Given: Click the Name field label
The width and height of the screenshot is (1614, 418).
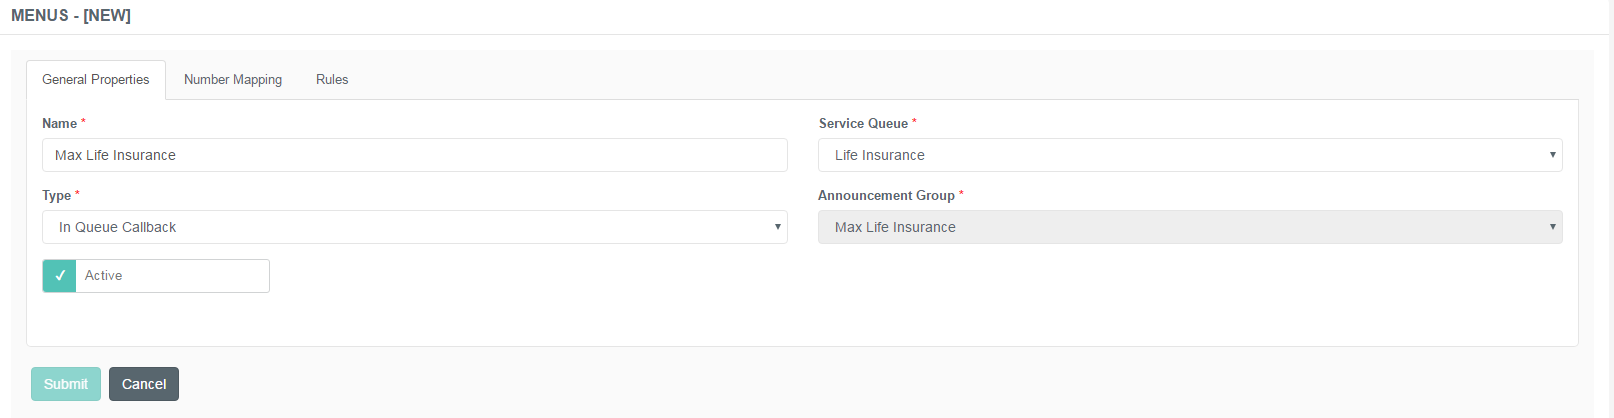Looking at the screenshot, I should (59, 123).
